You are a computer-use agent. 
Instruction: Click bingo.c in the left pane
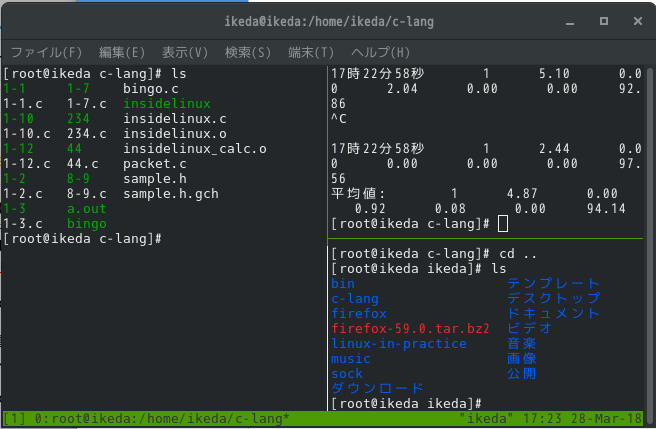tap(151, 89)
